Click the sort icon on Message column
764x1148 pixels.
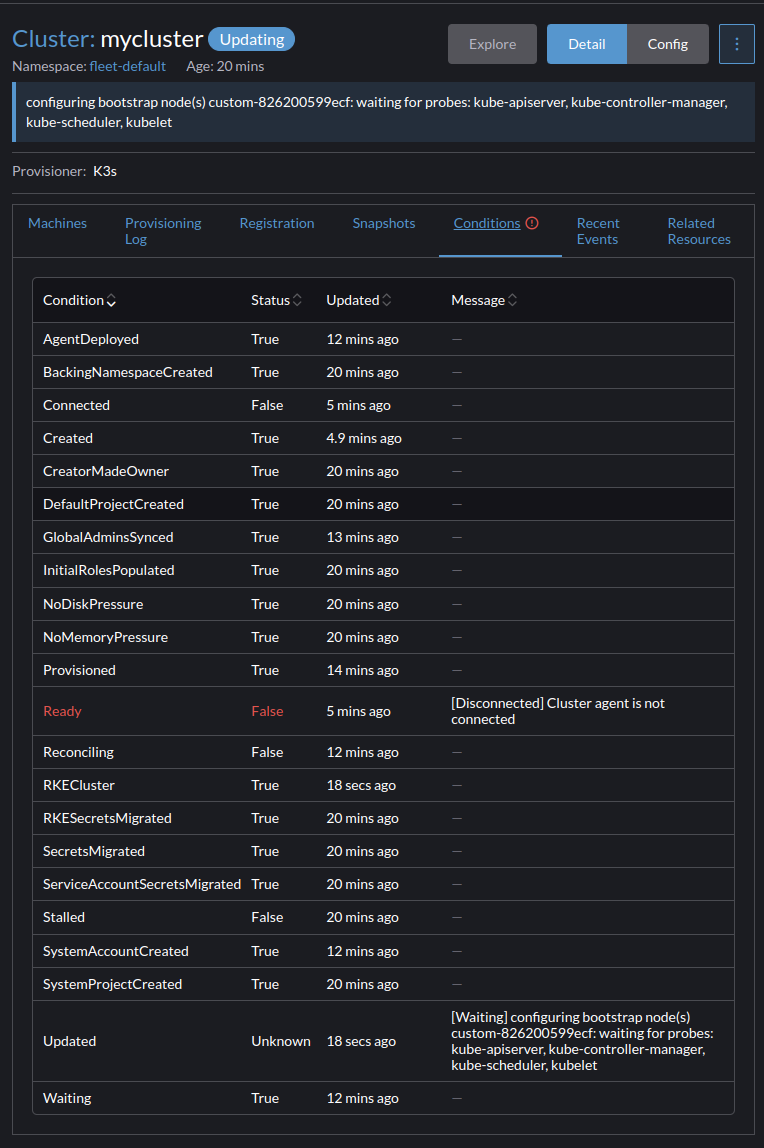511,300
